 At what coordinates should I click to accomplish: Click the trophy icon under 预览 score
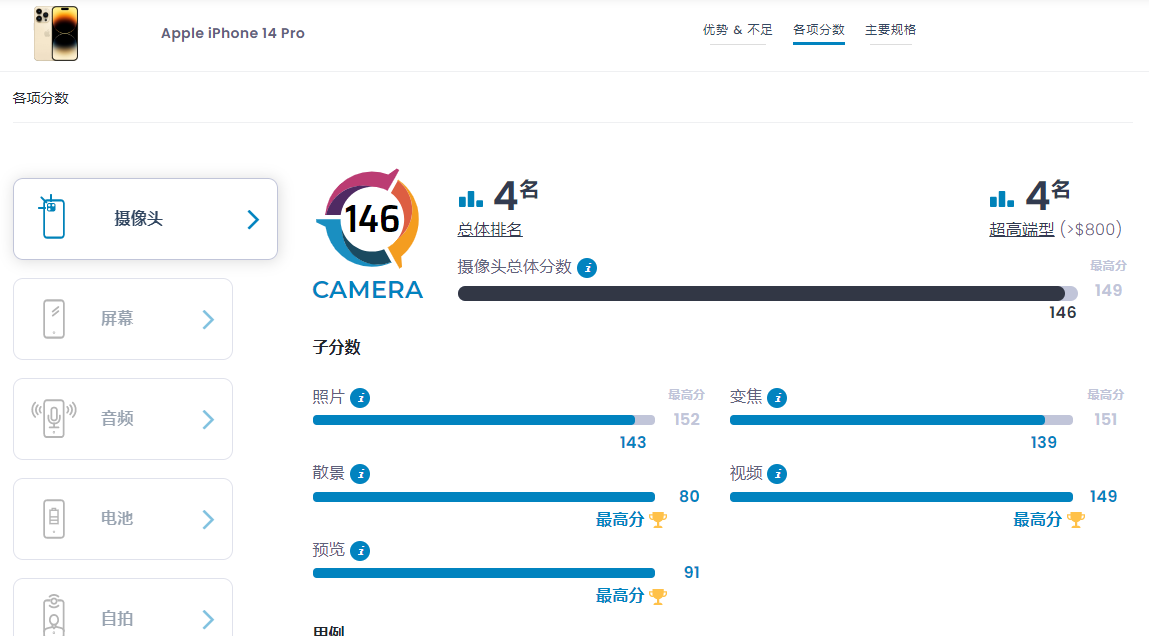coord(658,596)
